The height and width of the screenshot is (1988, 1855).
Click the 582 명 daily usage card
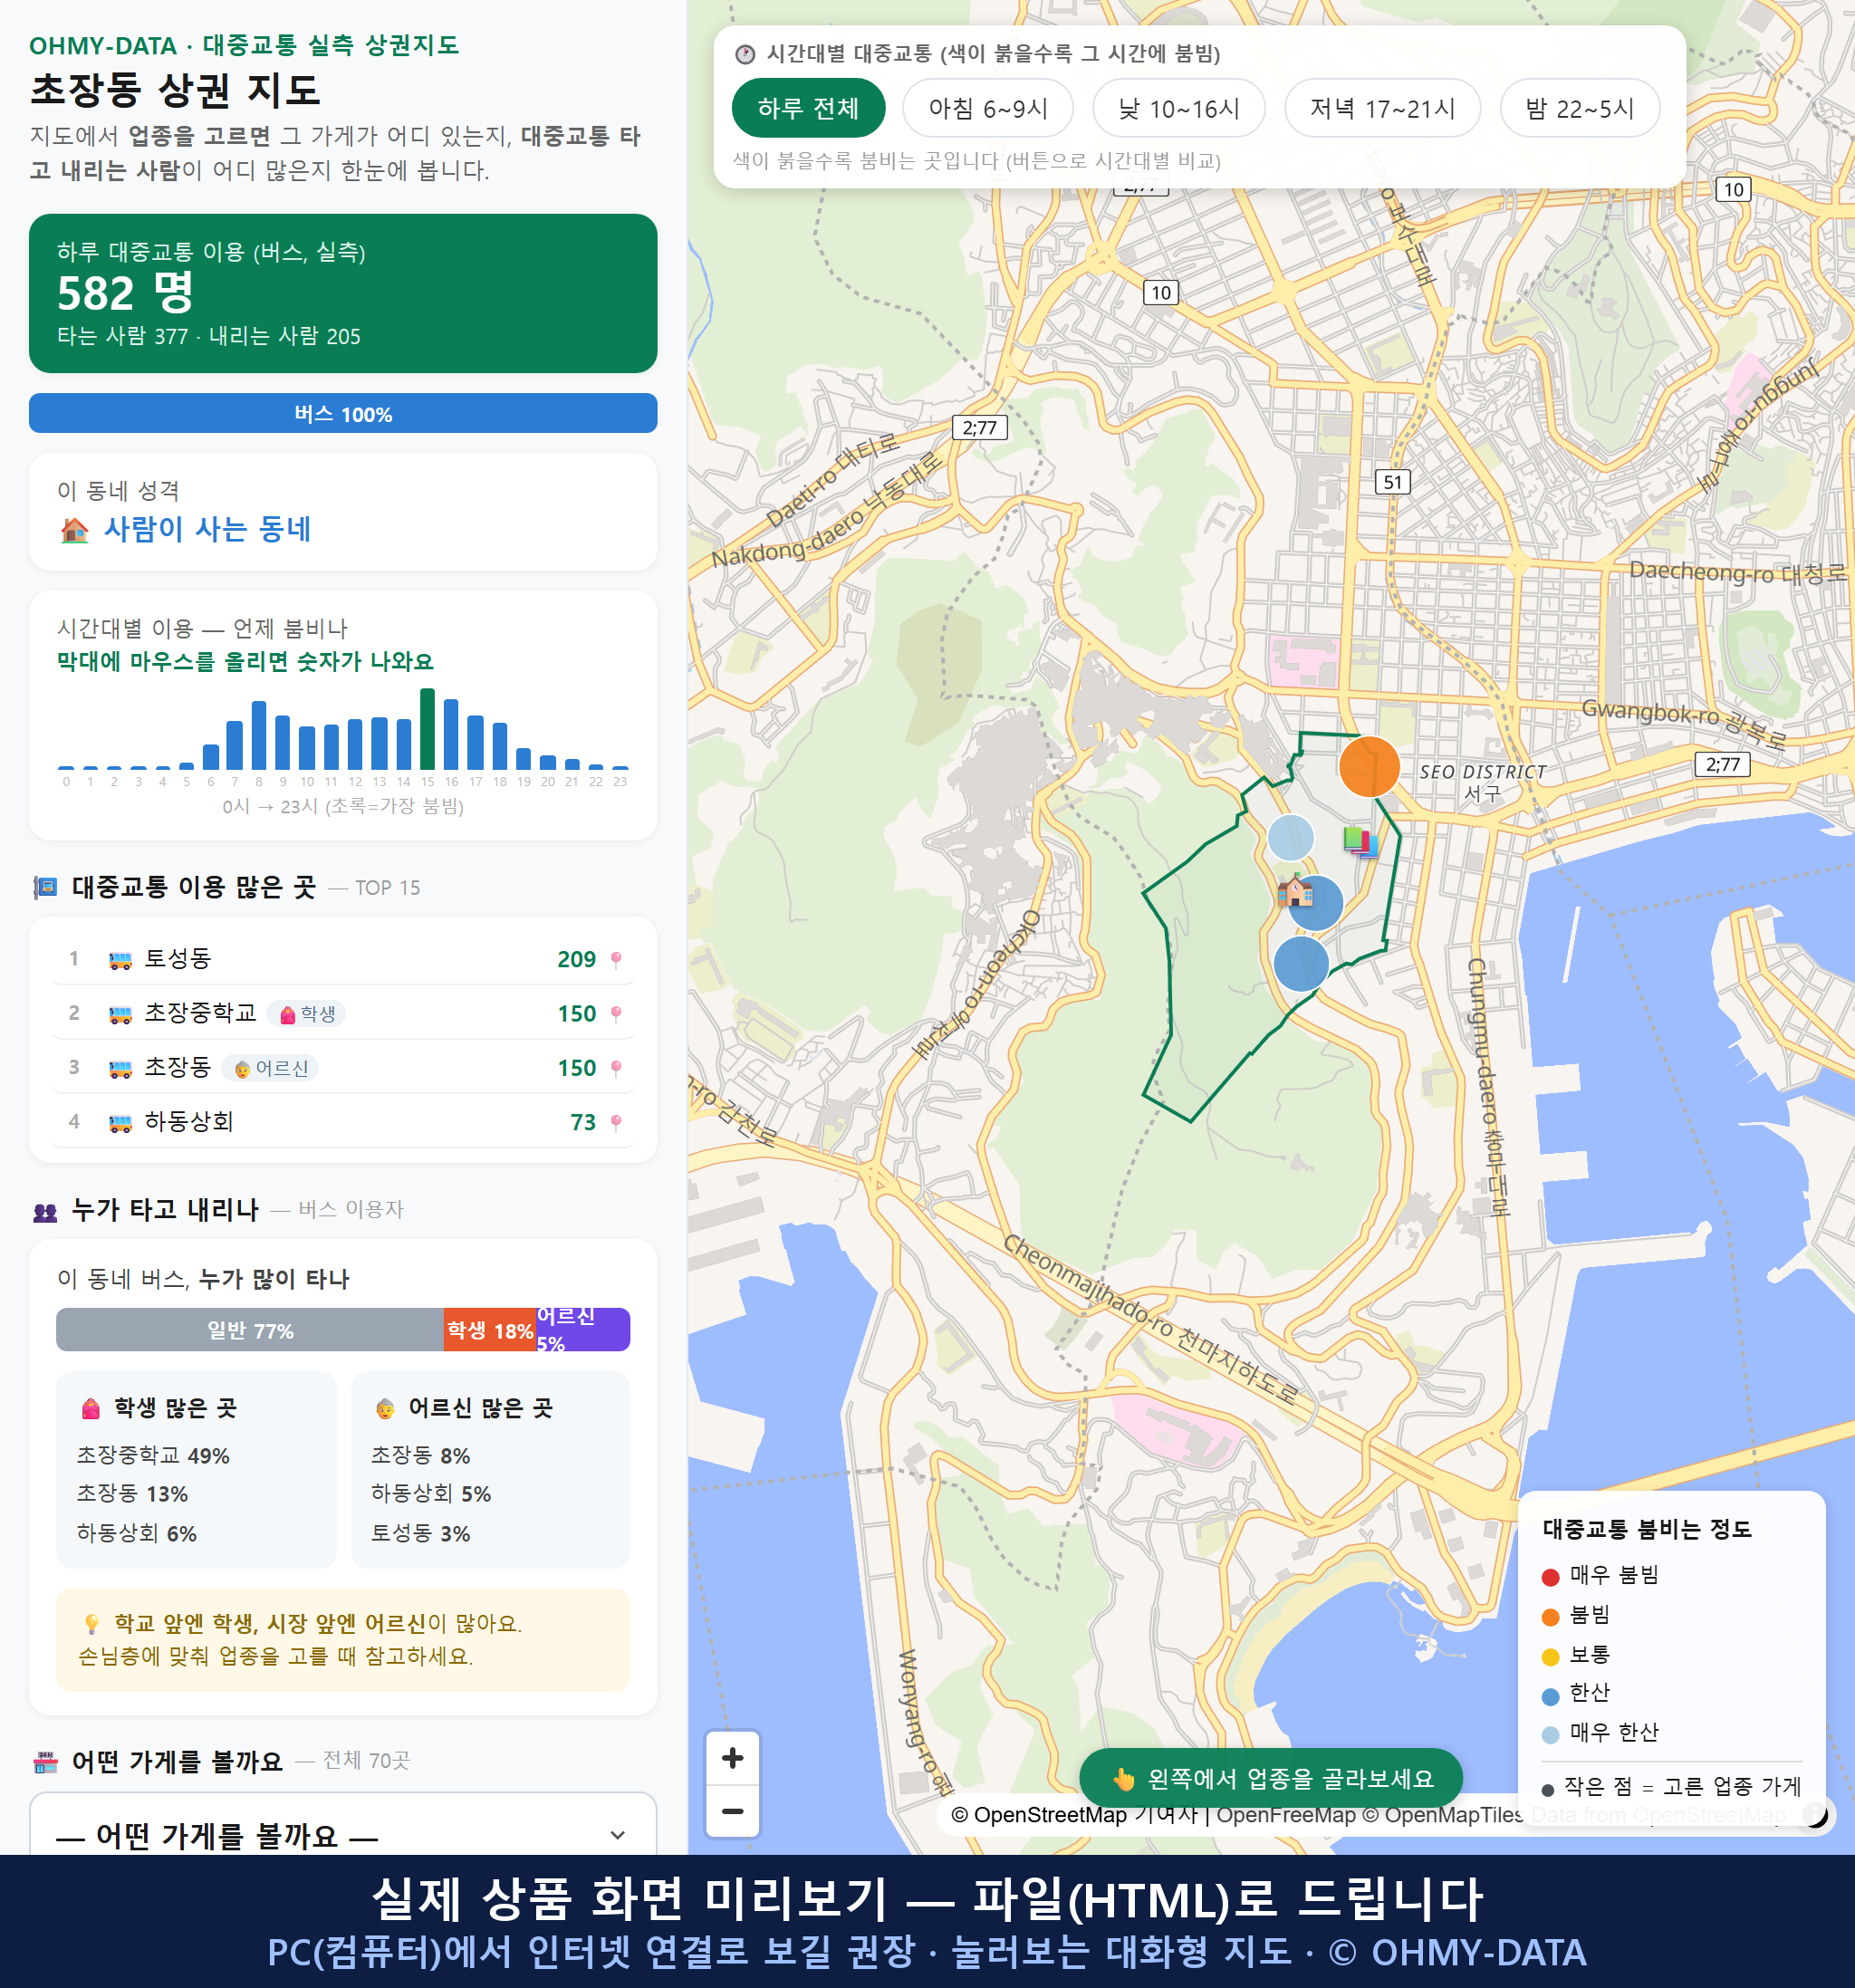[343, 293]
